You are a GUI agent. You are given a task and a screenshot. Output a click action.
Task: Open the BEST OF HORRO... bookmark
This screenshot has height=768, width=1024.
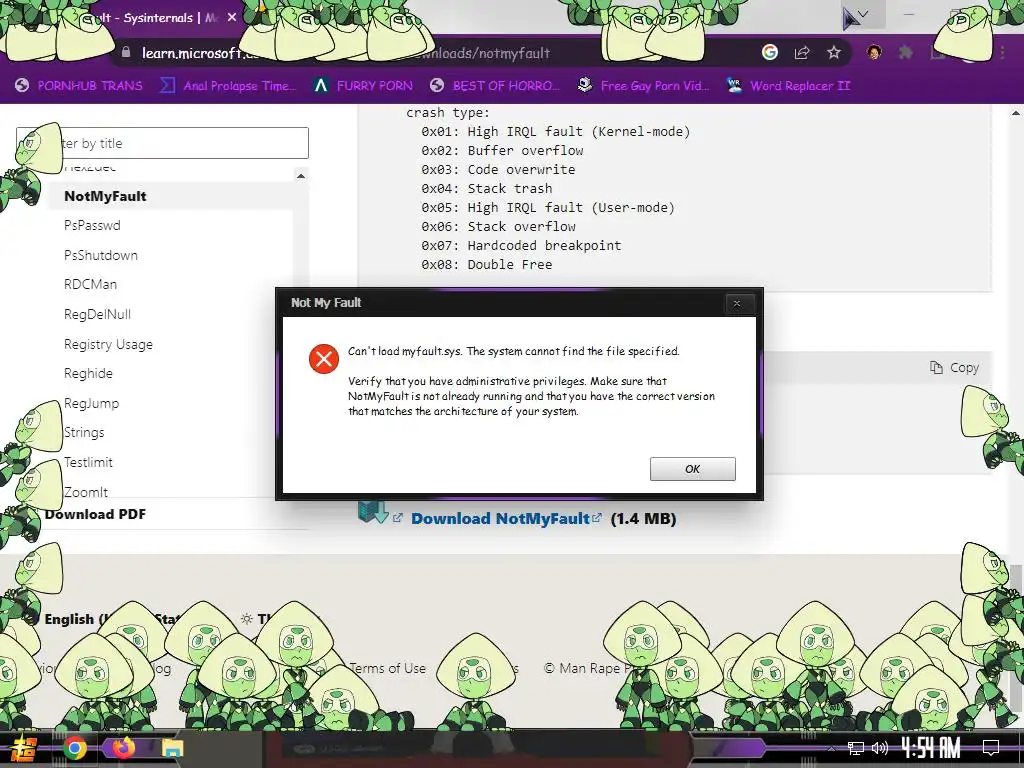click(x=495, y=86)
